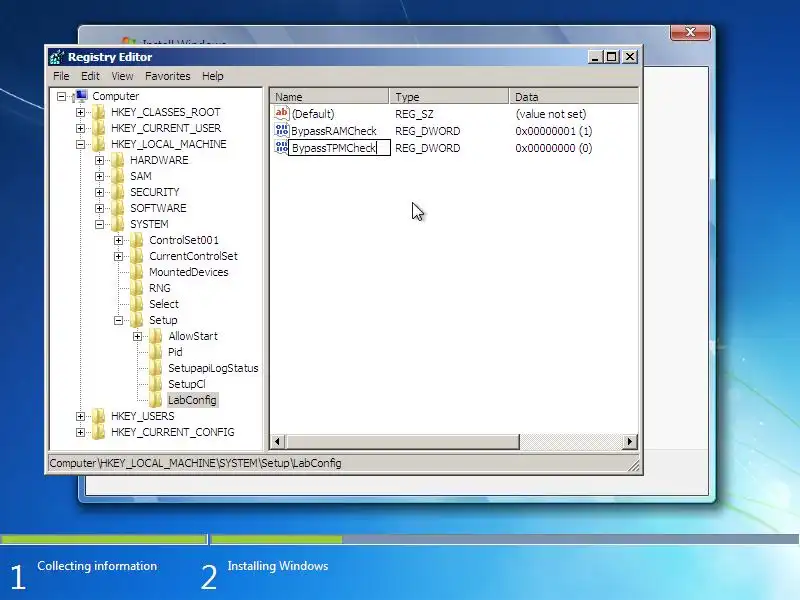Expand CurrentControlSet key
800x600 pixels.
click(118, 256)
